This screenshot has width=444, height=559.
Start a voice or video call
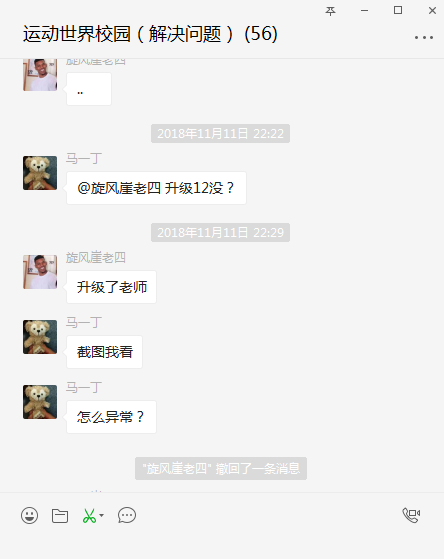tap(411, 515)
